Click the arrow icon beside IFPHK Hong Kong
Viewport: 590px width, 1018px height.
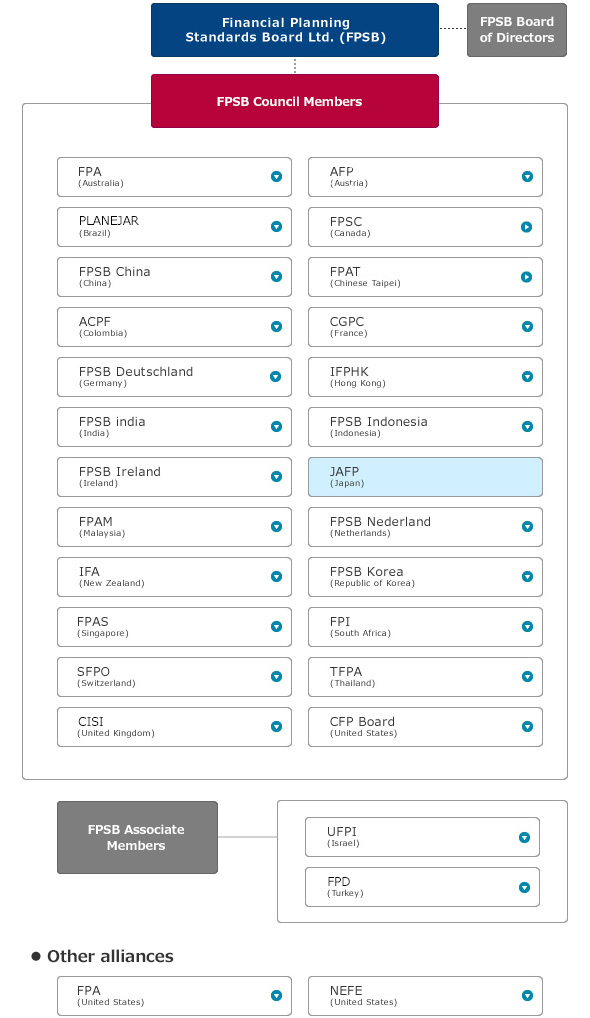click(x=527, y=377)
